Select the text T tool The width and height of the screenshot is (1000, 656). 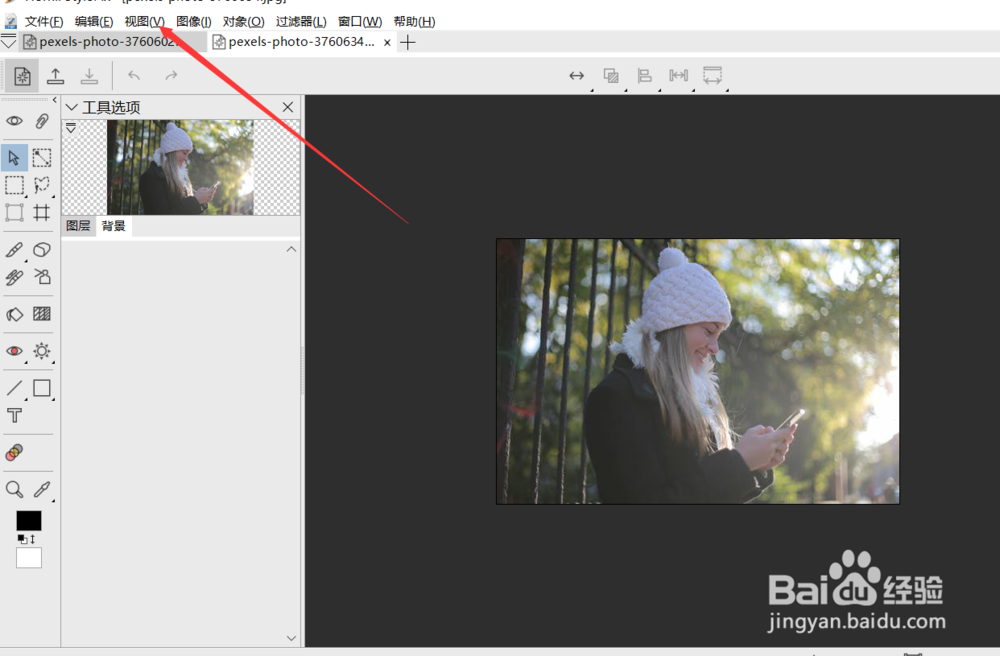14,416
